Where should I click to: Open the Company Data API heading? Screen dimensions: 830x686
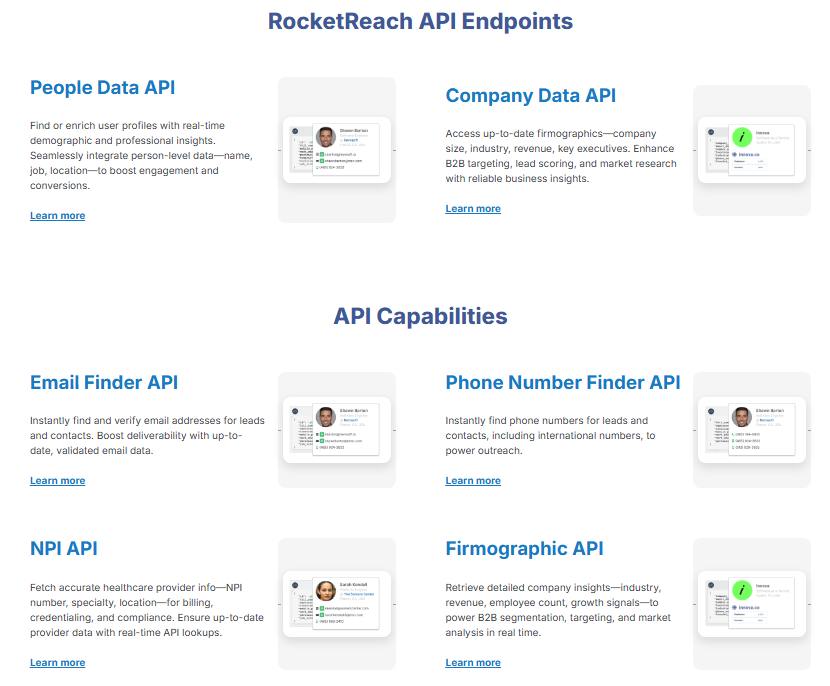tap(530, 95)
